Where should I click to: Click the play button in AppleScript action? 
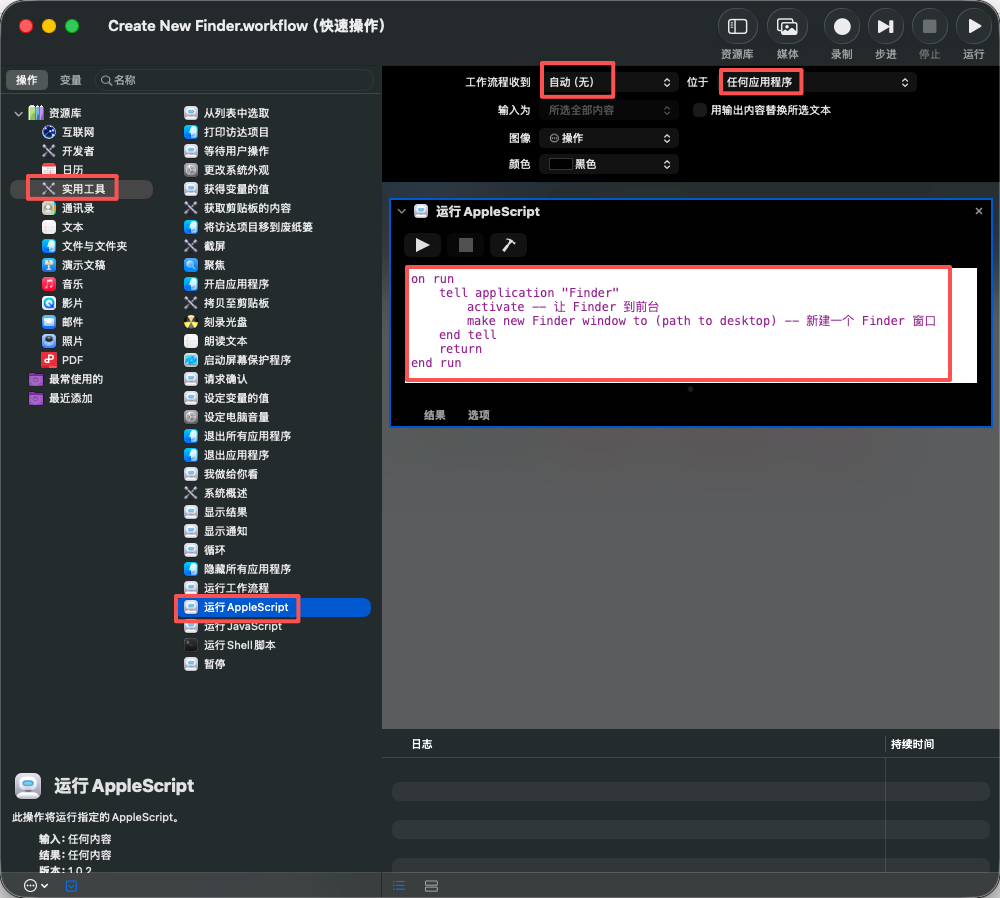coord(422,245)
